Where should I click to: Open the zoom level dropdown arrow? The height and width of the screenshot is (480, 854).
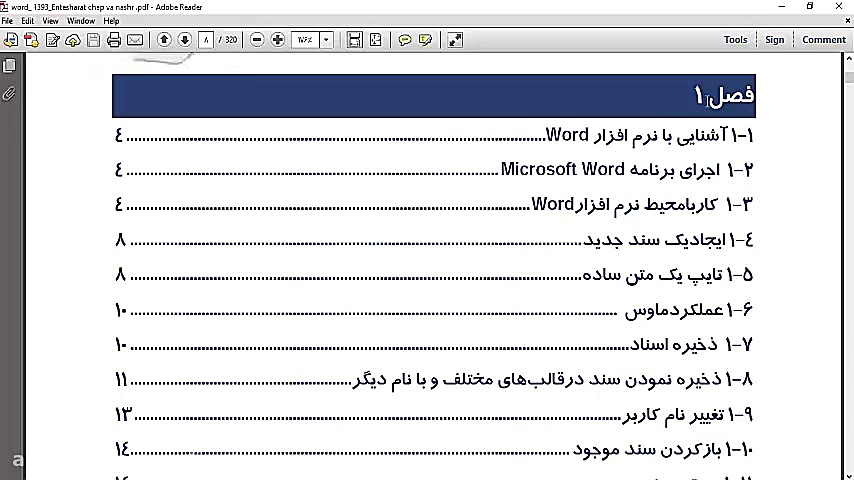point(326,40)
